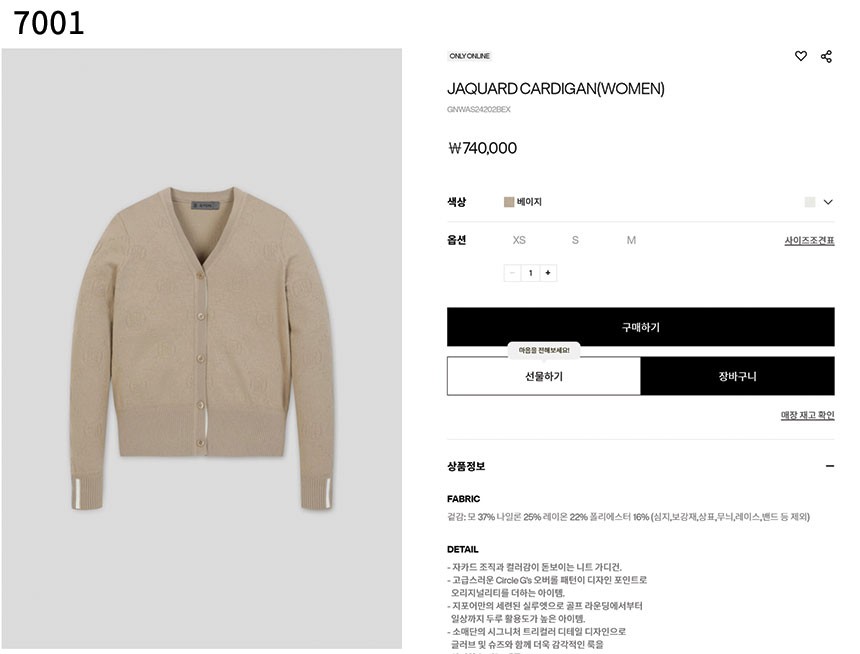
Task: Click the 마음을 전해보세요 tooltip bubble
Action: pos(544,350)
